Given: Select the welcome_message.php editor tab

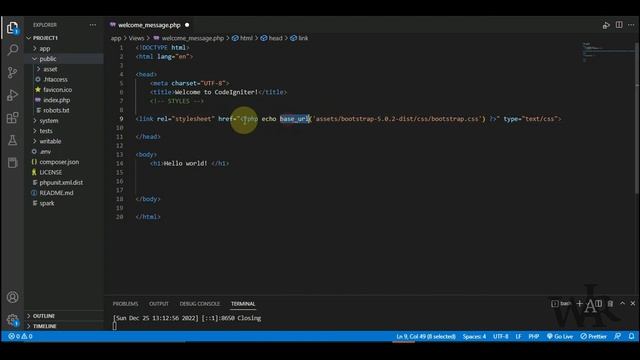Looking at the screenshot, I should point(149,25).
